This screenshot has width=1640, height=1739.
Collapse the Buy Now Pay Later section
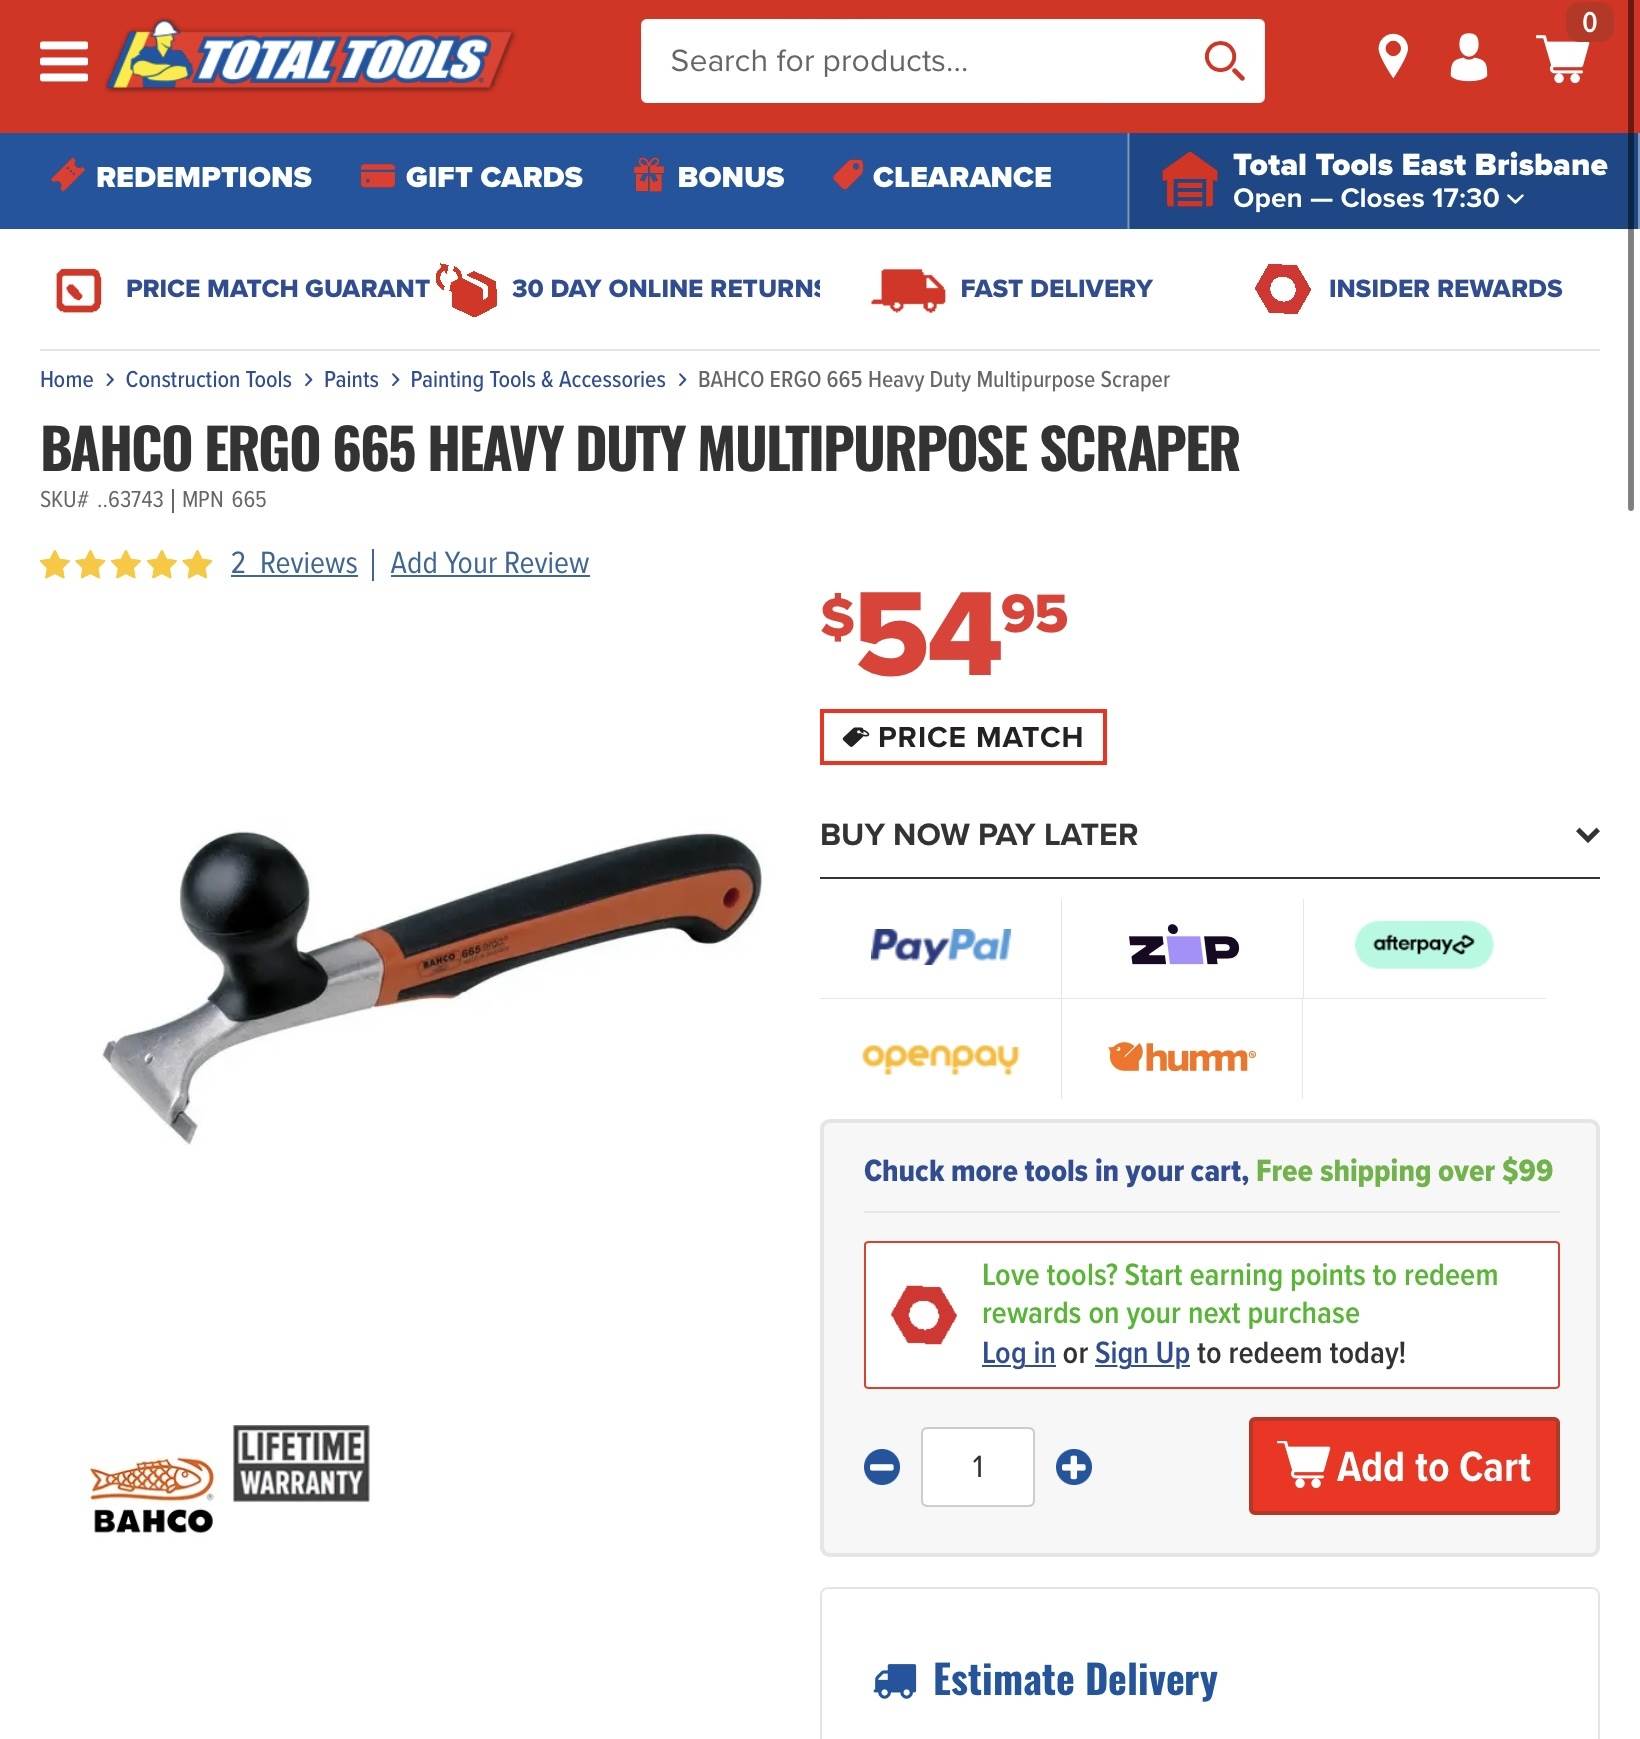click(x=1588, y=834)
